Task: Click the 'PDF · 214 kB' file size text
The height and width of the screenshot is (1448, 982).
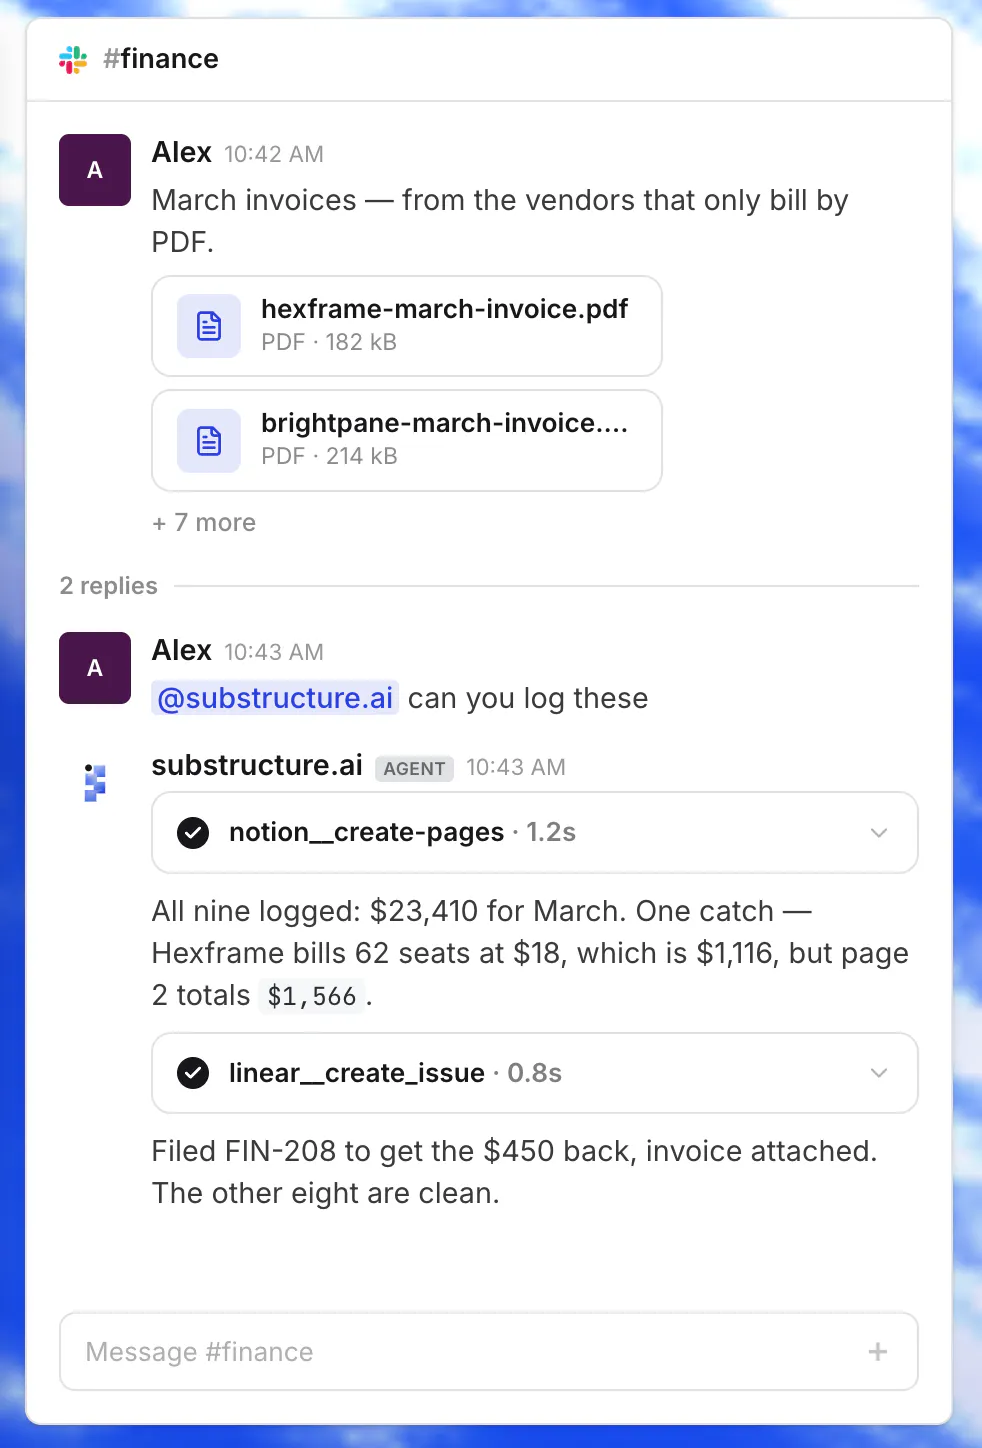Action: pyautogui.click(x=329, y=456)
